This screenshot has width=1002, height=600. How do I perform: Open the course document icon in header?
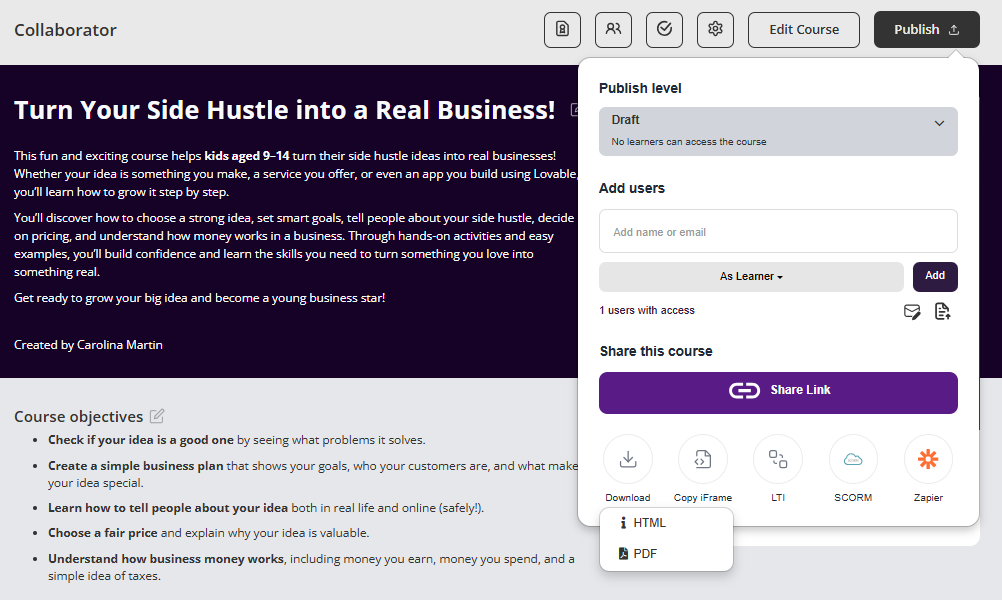tap(562, 30)
